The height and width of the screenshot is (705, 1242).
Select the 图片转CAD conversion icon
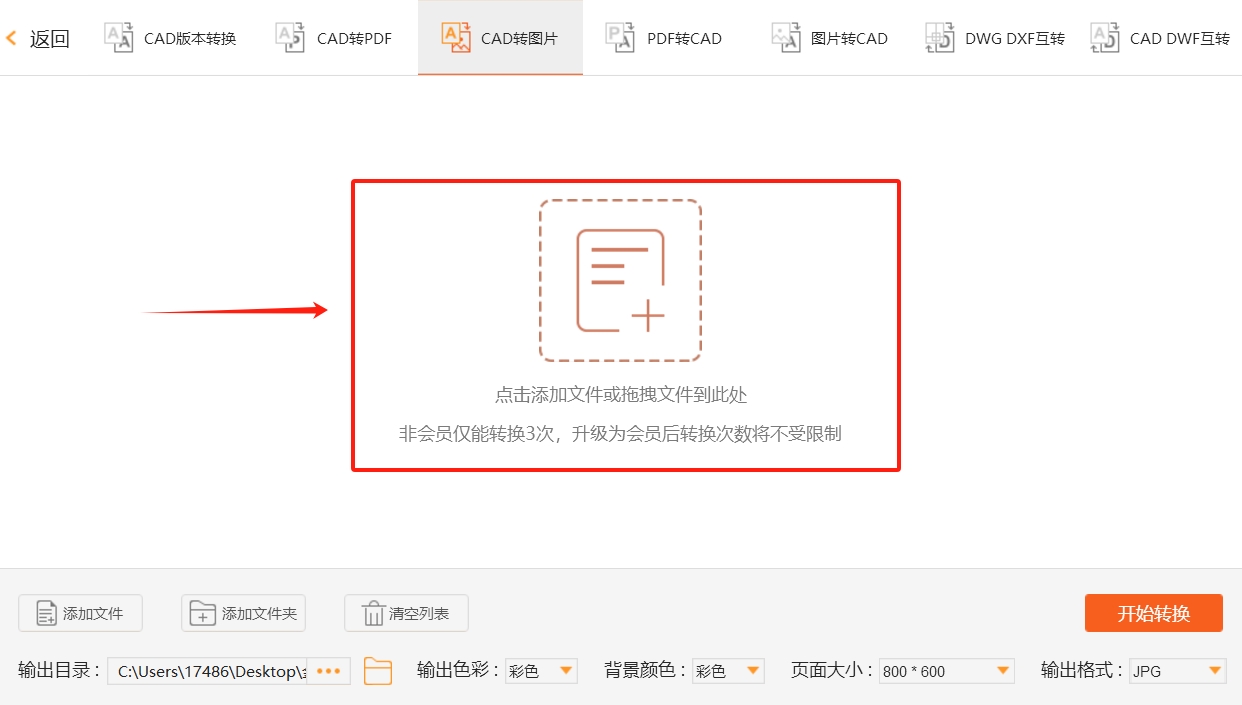pyautogui.click(x=787, y=37)
